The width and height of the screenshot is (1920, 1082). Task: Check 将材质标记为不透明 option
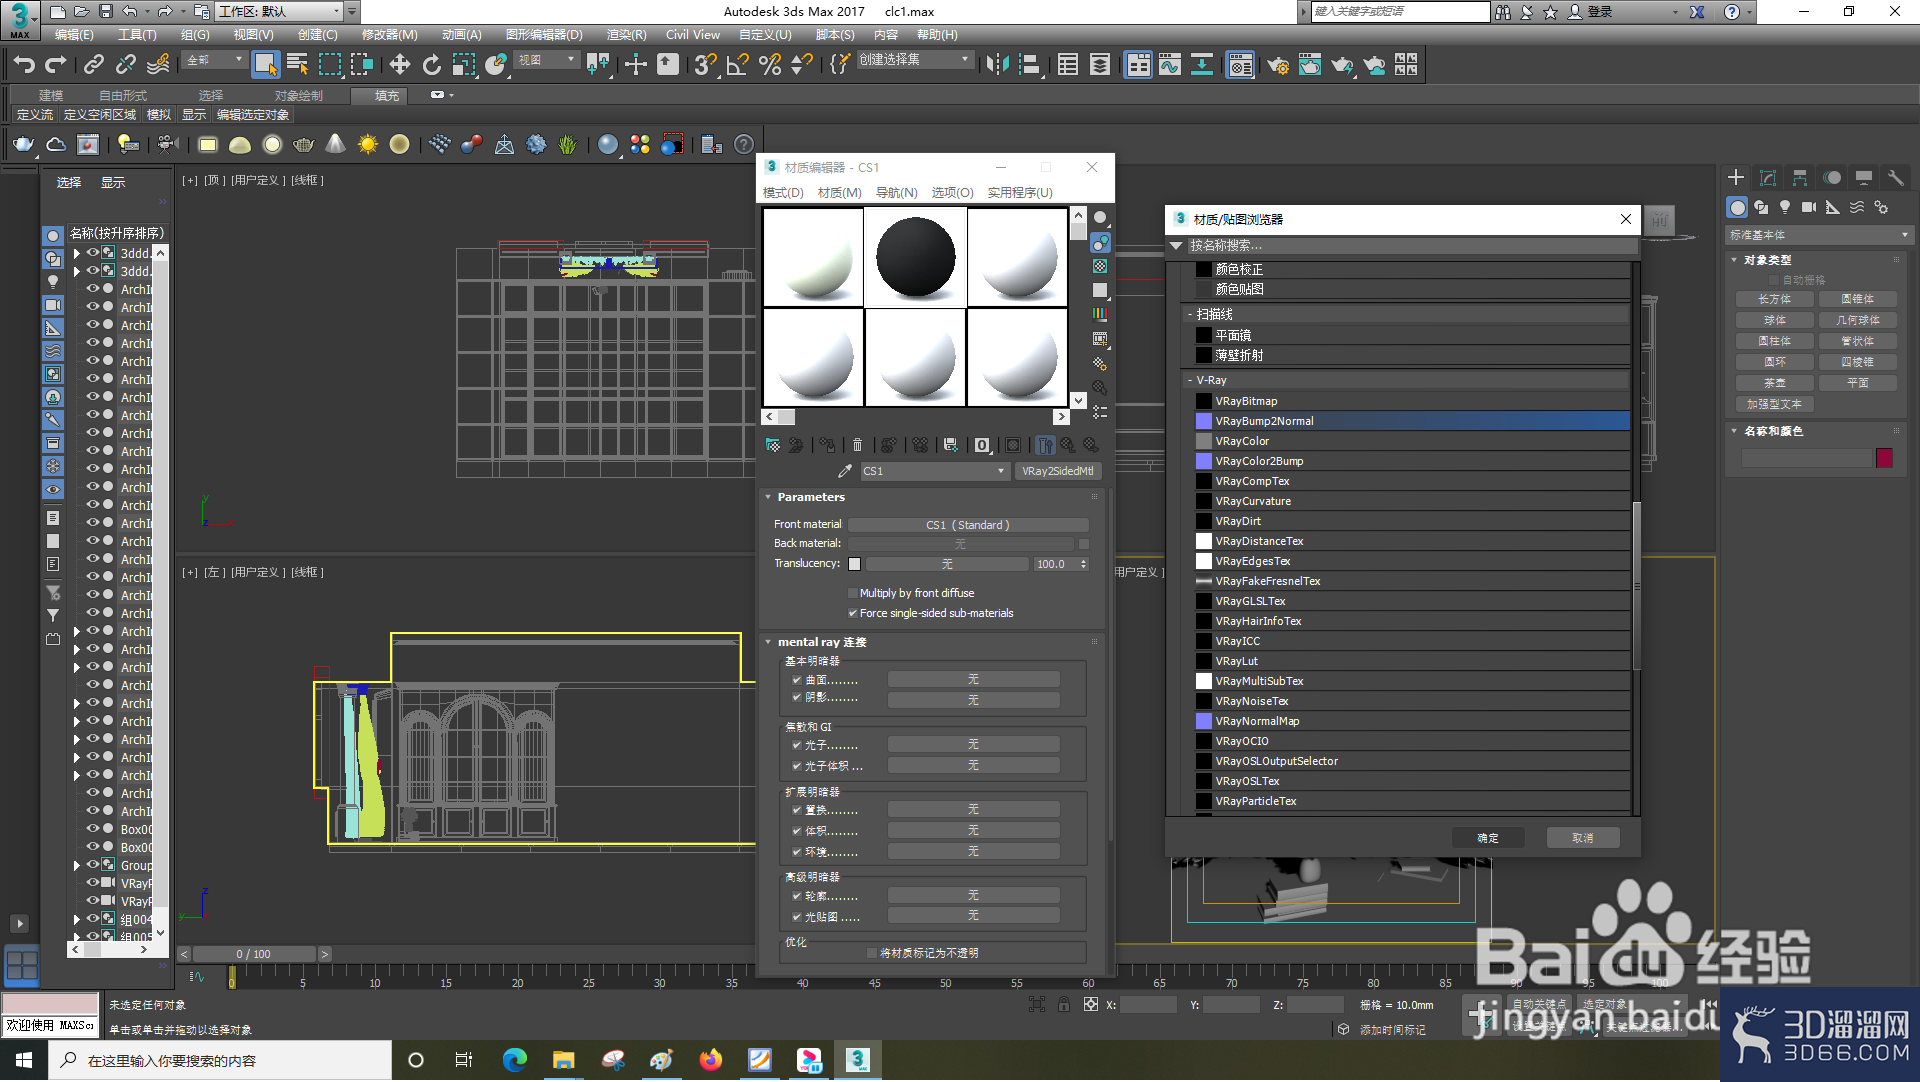click(x=872, y=953)
